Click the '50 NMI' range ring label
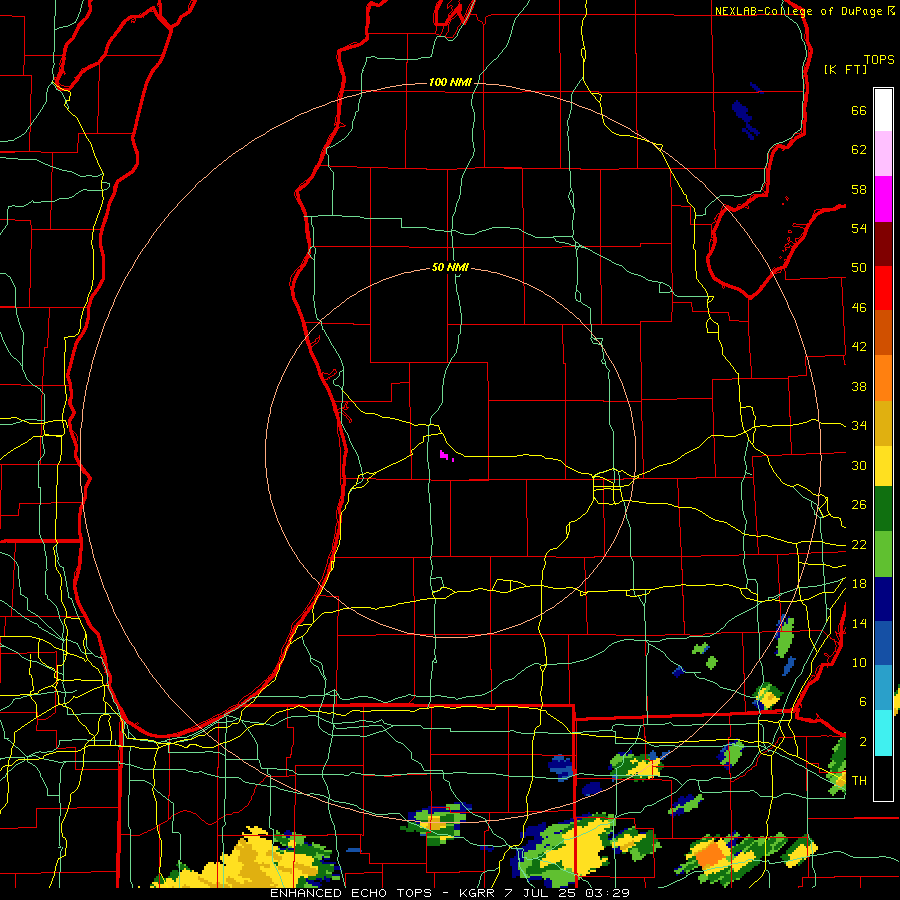This screenshot has width=900, height=900. [450, 267]
